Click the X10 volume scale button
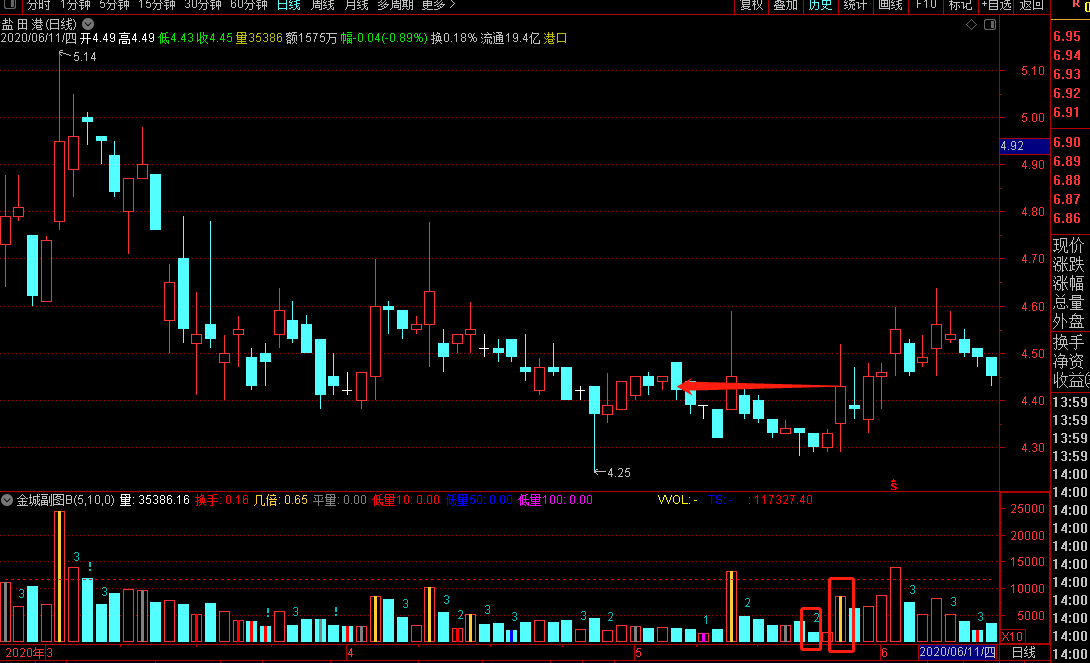This screenshot has width=1090, height=663. click(1012, 636)
